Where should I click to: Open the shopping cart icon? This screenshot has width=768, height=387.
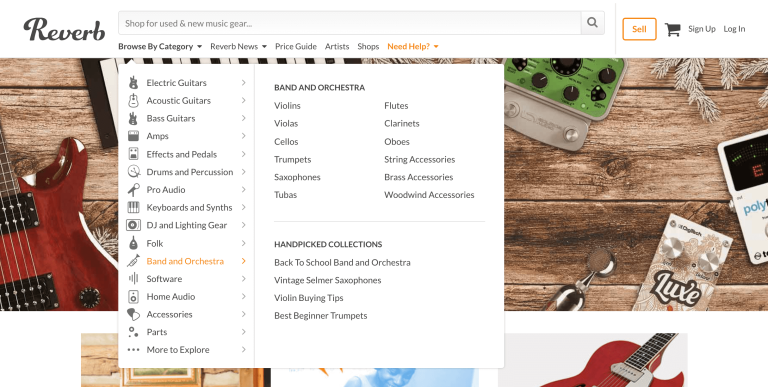tap(672, 29)
